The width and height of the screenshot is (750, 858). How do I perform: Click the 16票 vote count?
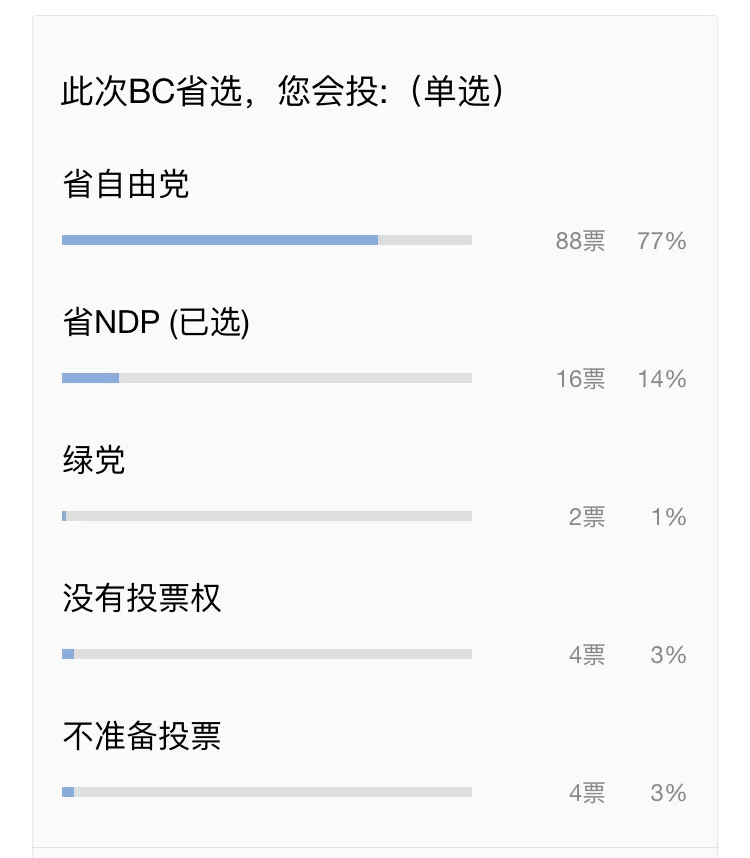tap(580, 379)
